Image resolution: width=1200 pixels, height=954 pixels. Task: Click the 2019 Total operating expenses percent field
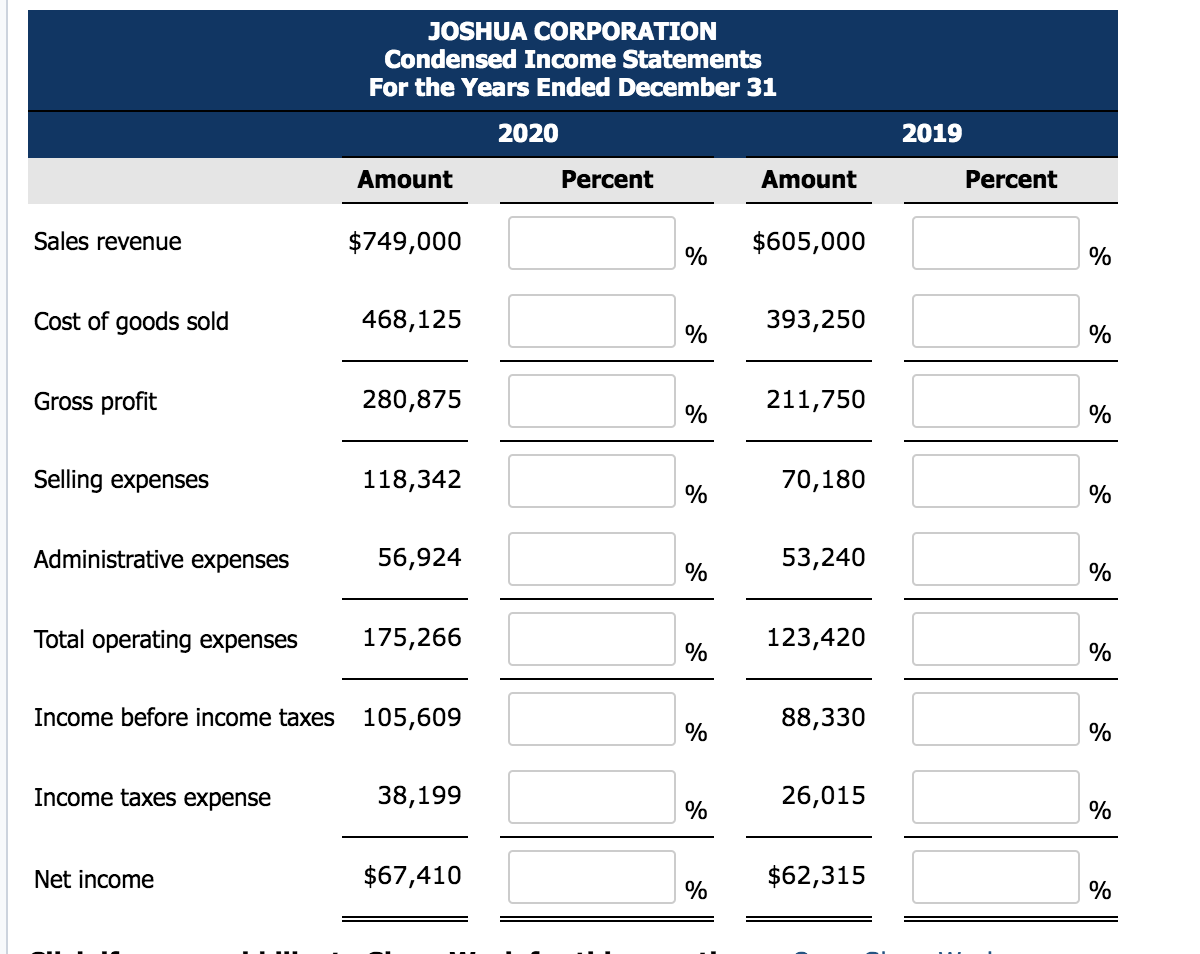(x=995, y=639)
